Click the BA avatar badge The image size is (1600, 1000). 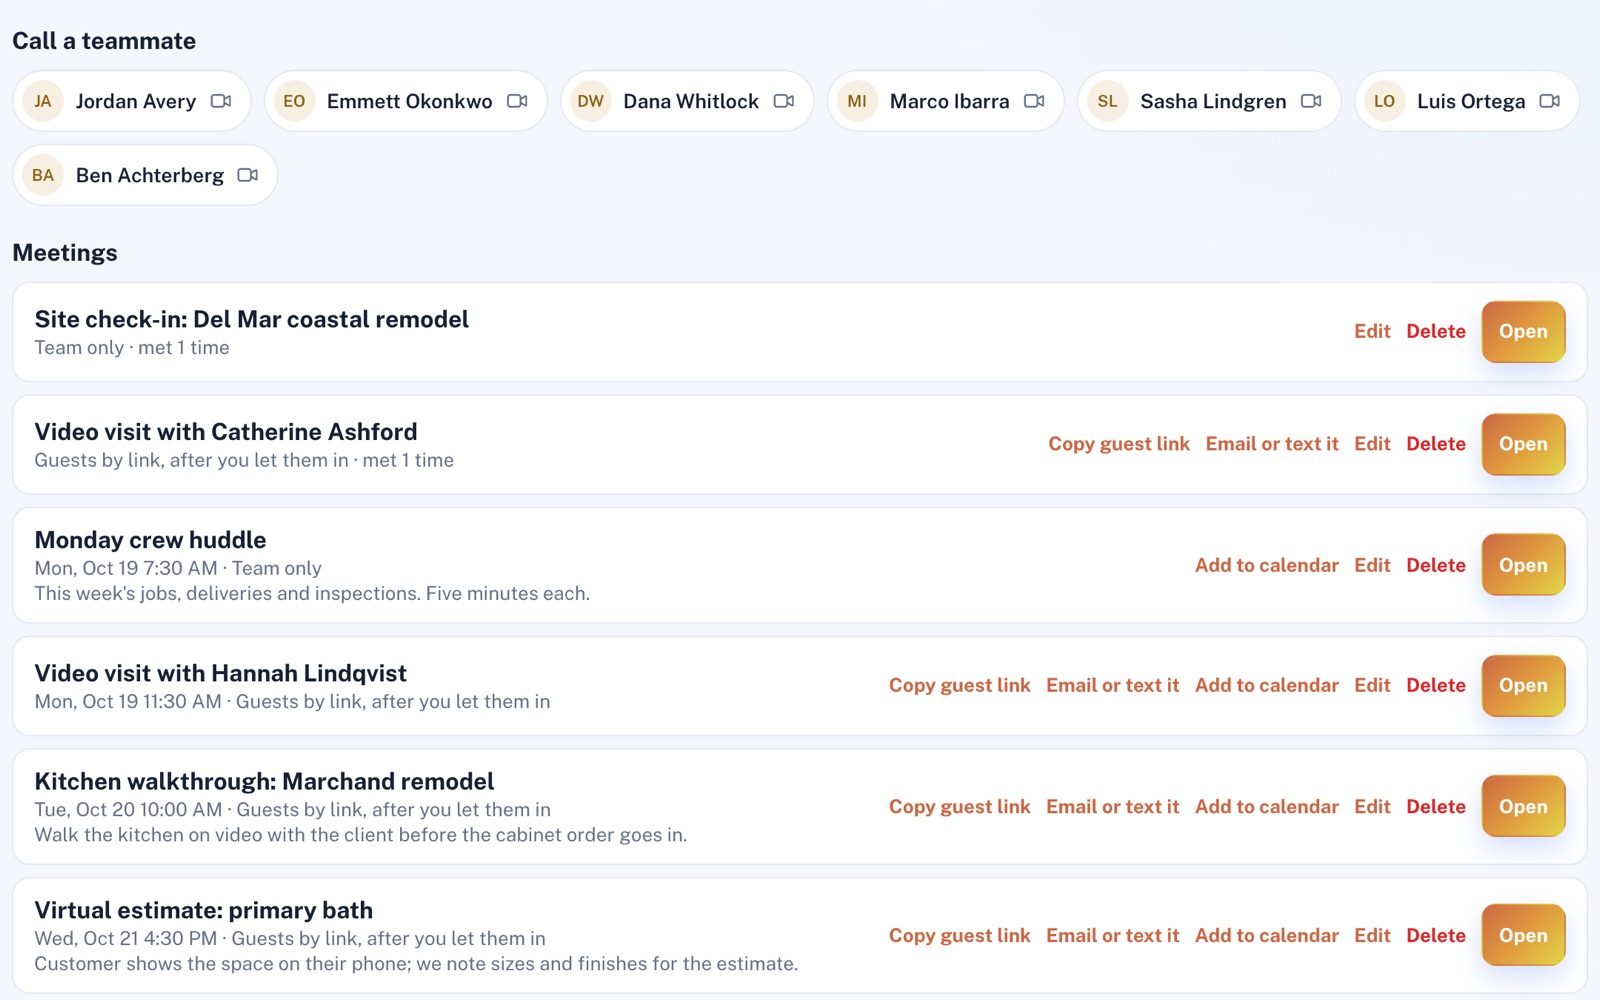tap(43, 175)
